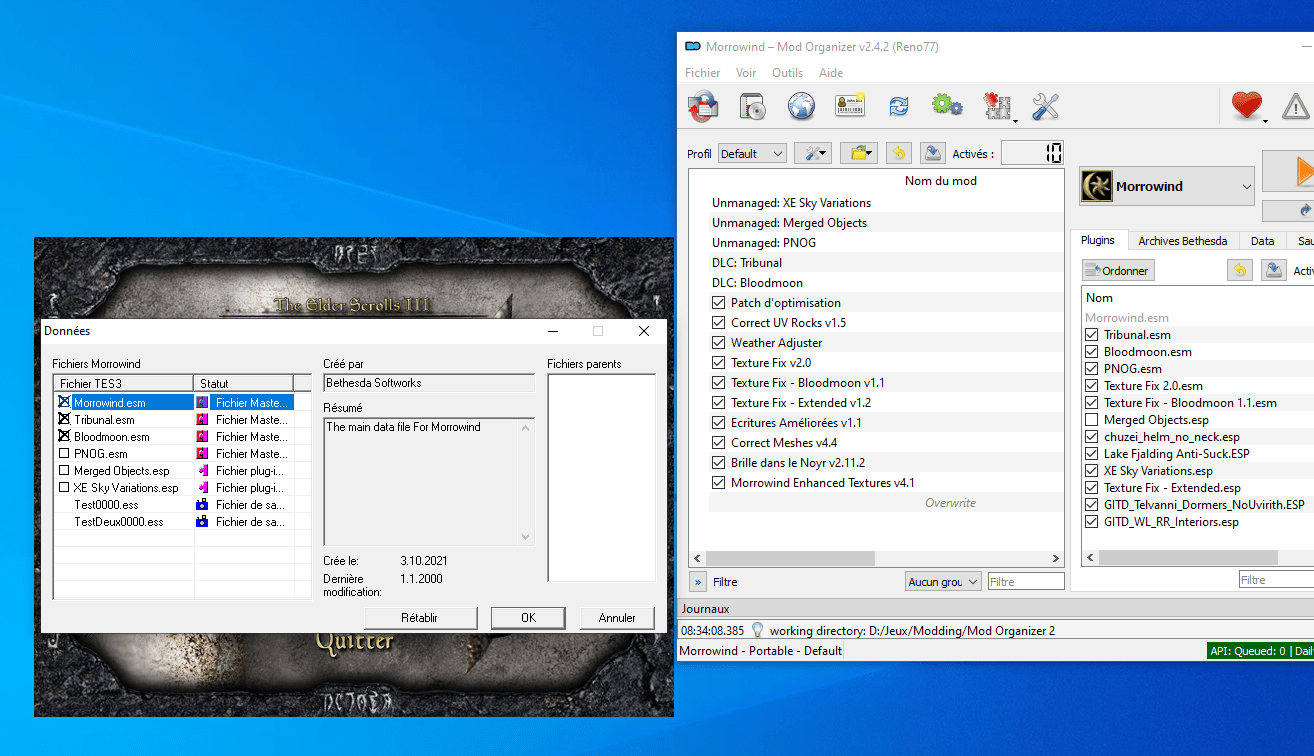Open settings with the wrench and screwdriver icon
Viewport: 1314px width, 756px height.
pos(1045,105)
